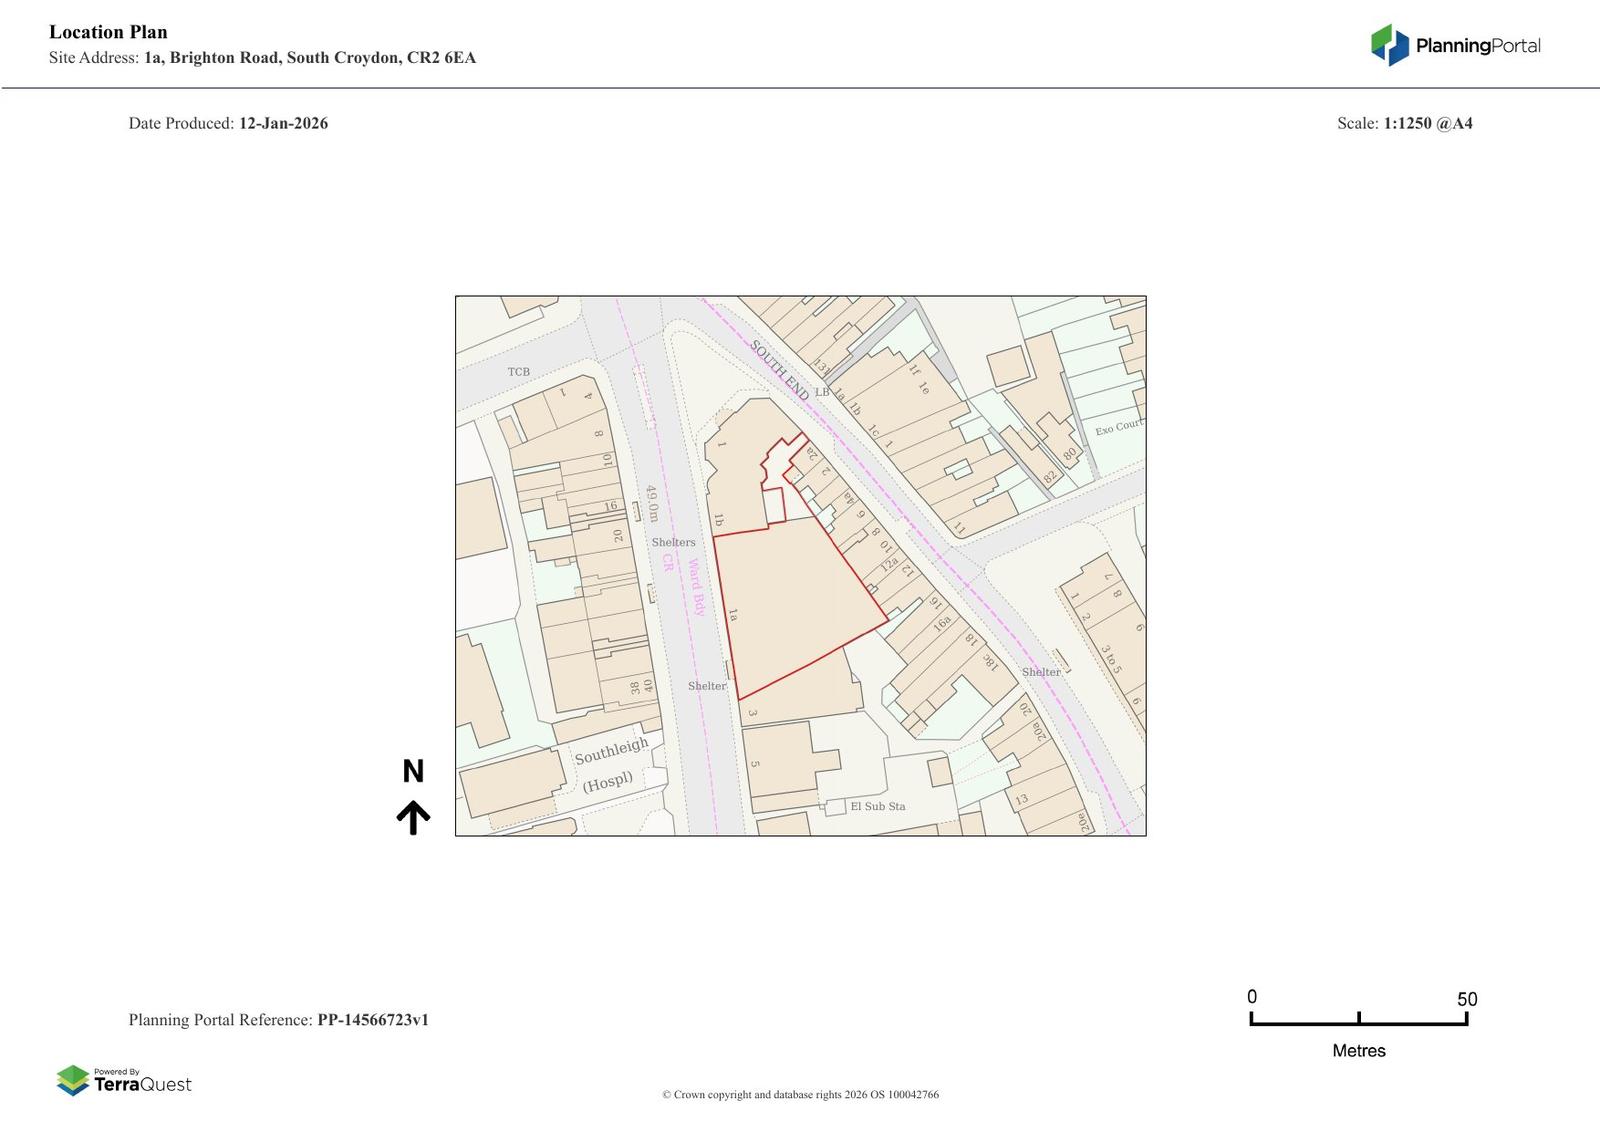Viewport: 1600px width, 1132px height.
Task: Click the Metres scale unit label
Action: pyautogui.click(x=1358, y=1051)
